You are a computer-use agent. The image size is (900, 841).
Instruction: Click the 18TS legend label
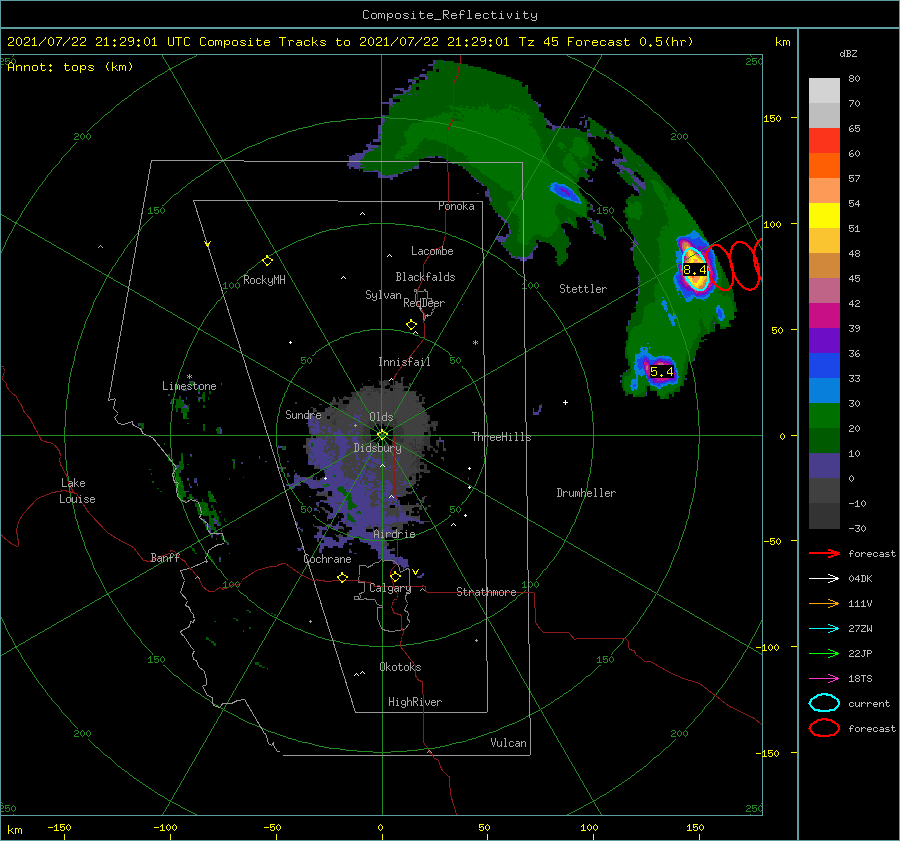point(860,679)
